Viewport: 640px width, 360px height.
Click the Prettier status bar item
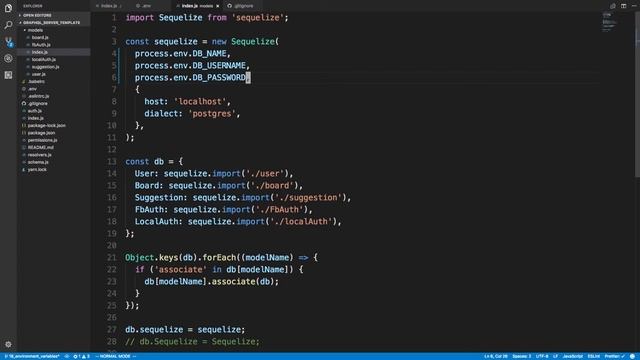click(x=614, y=356)
